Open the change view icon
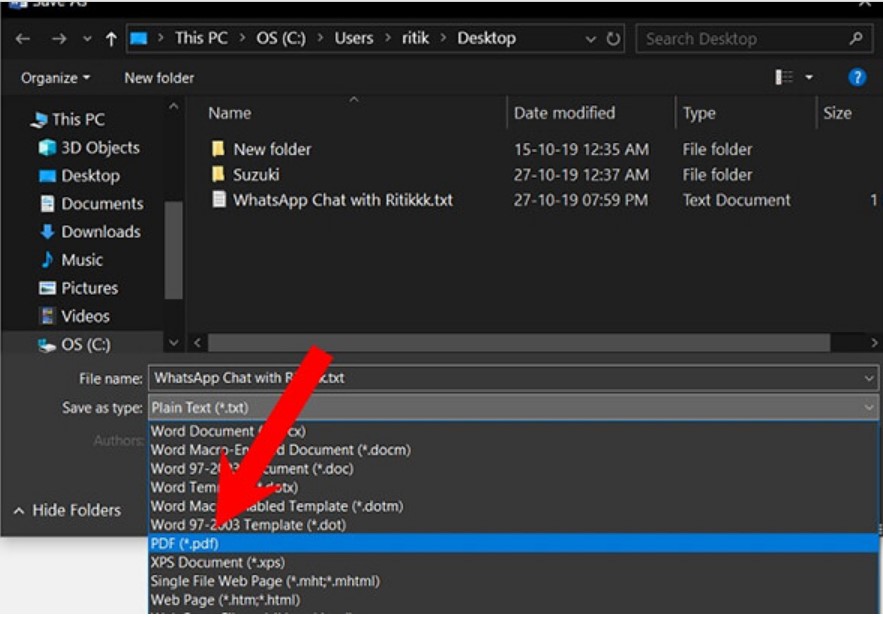 [785, 77]
